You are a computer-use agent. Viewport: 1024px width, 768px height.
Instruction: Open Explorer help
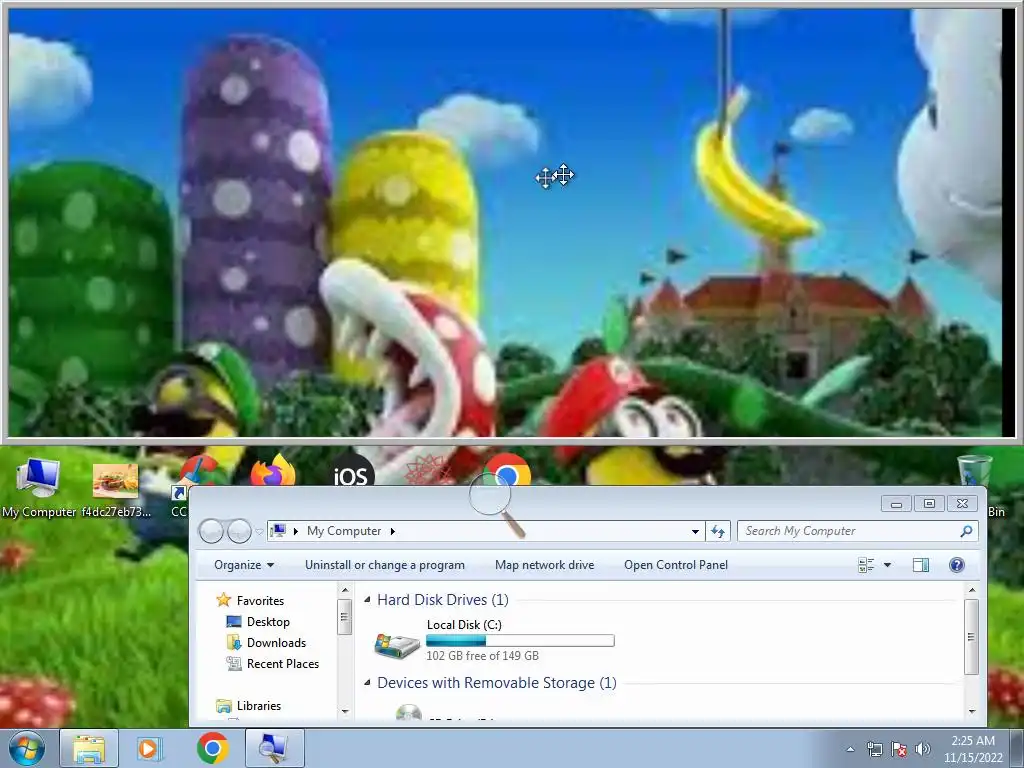click(x=956, y=565)
